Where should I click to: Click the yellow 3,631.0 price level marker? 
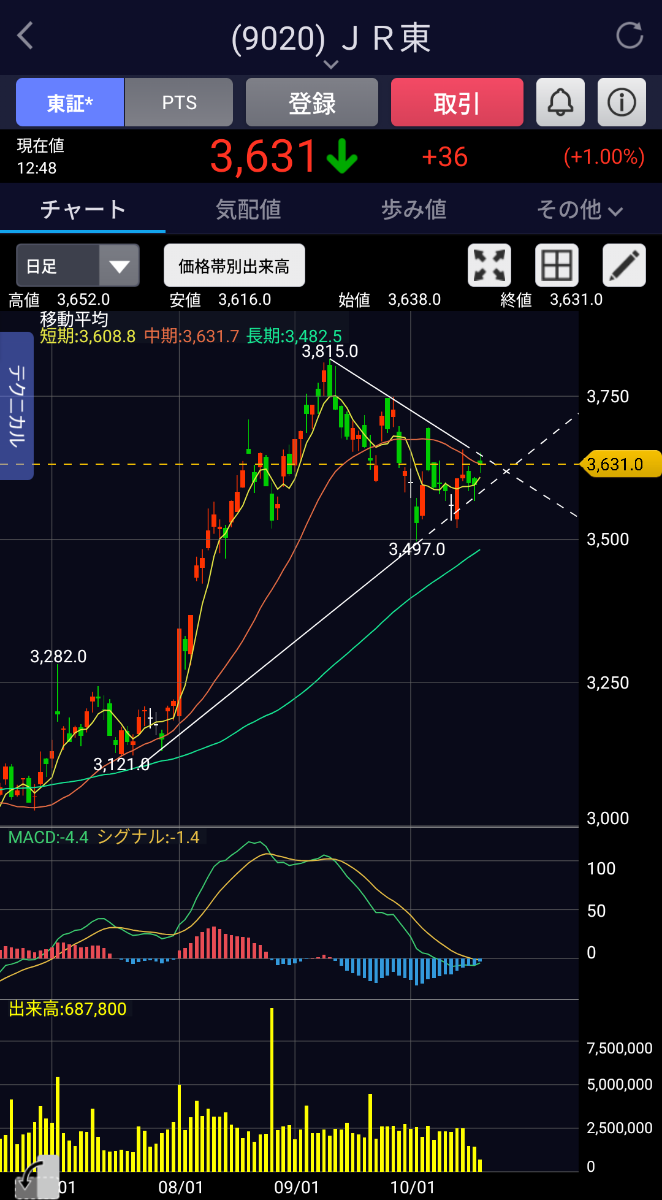[621, 464]
